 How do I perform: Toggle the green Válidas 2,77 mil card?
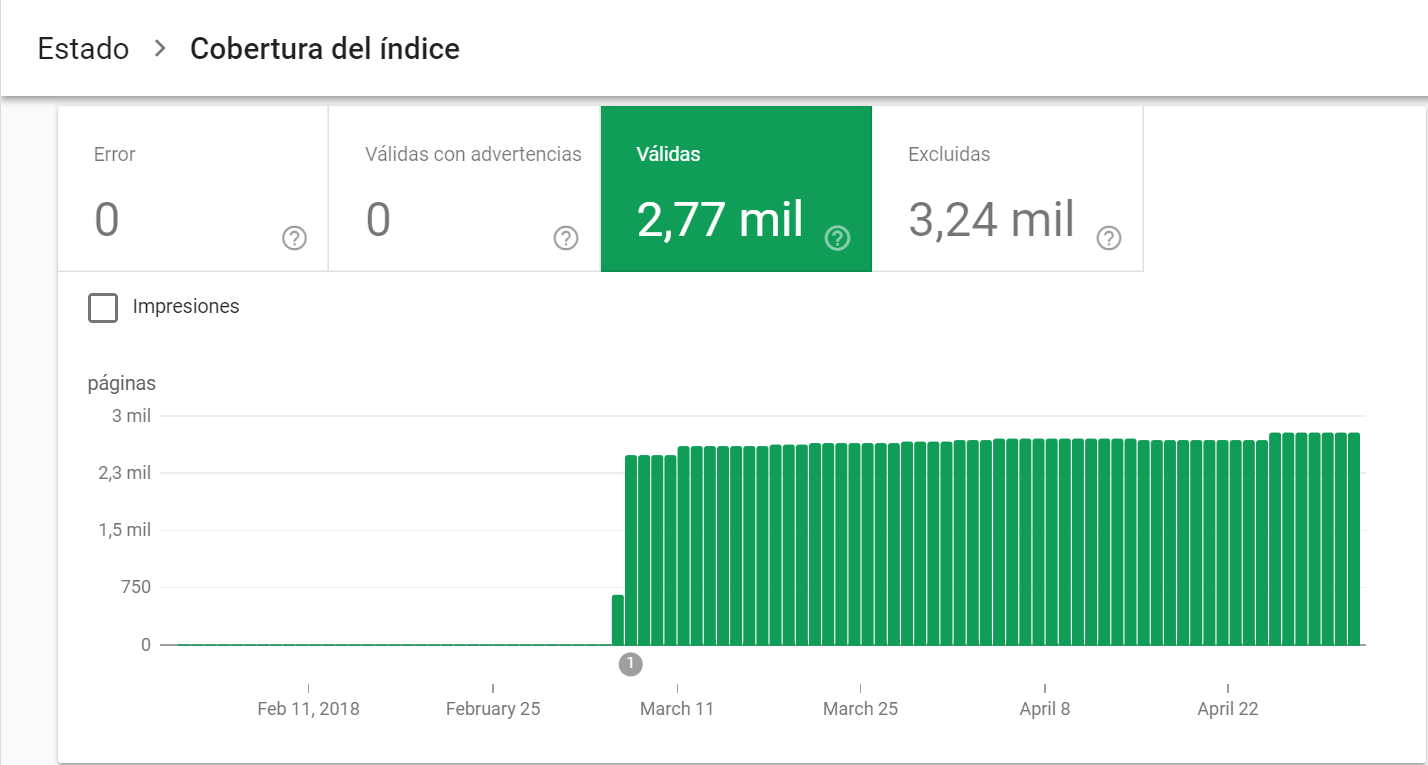(735, 189)
